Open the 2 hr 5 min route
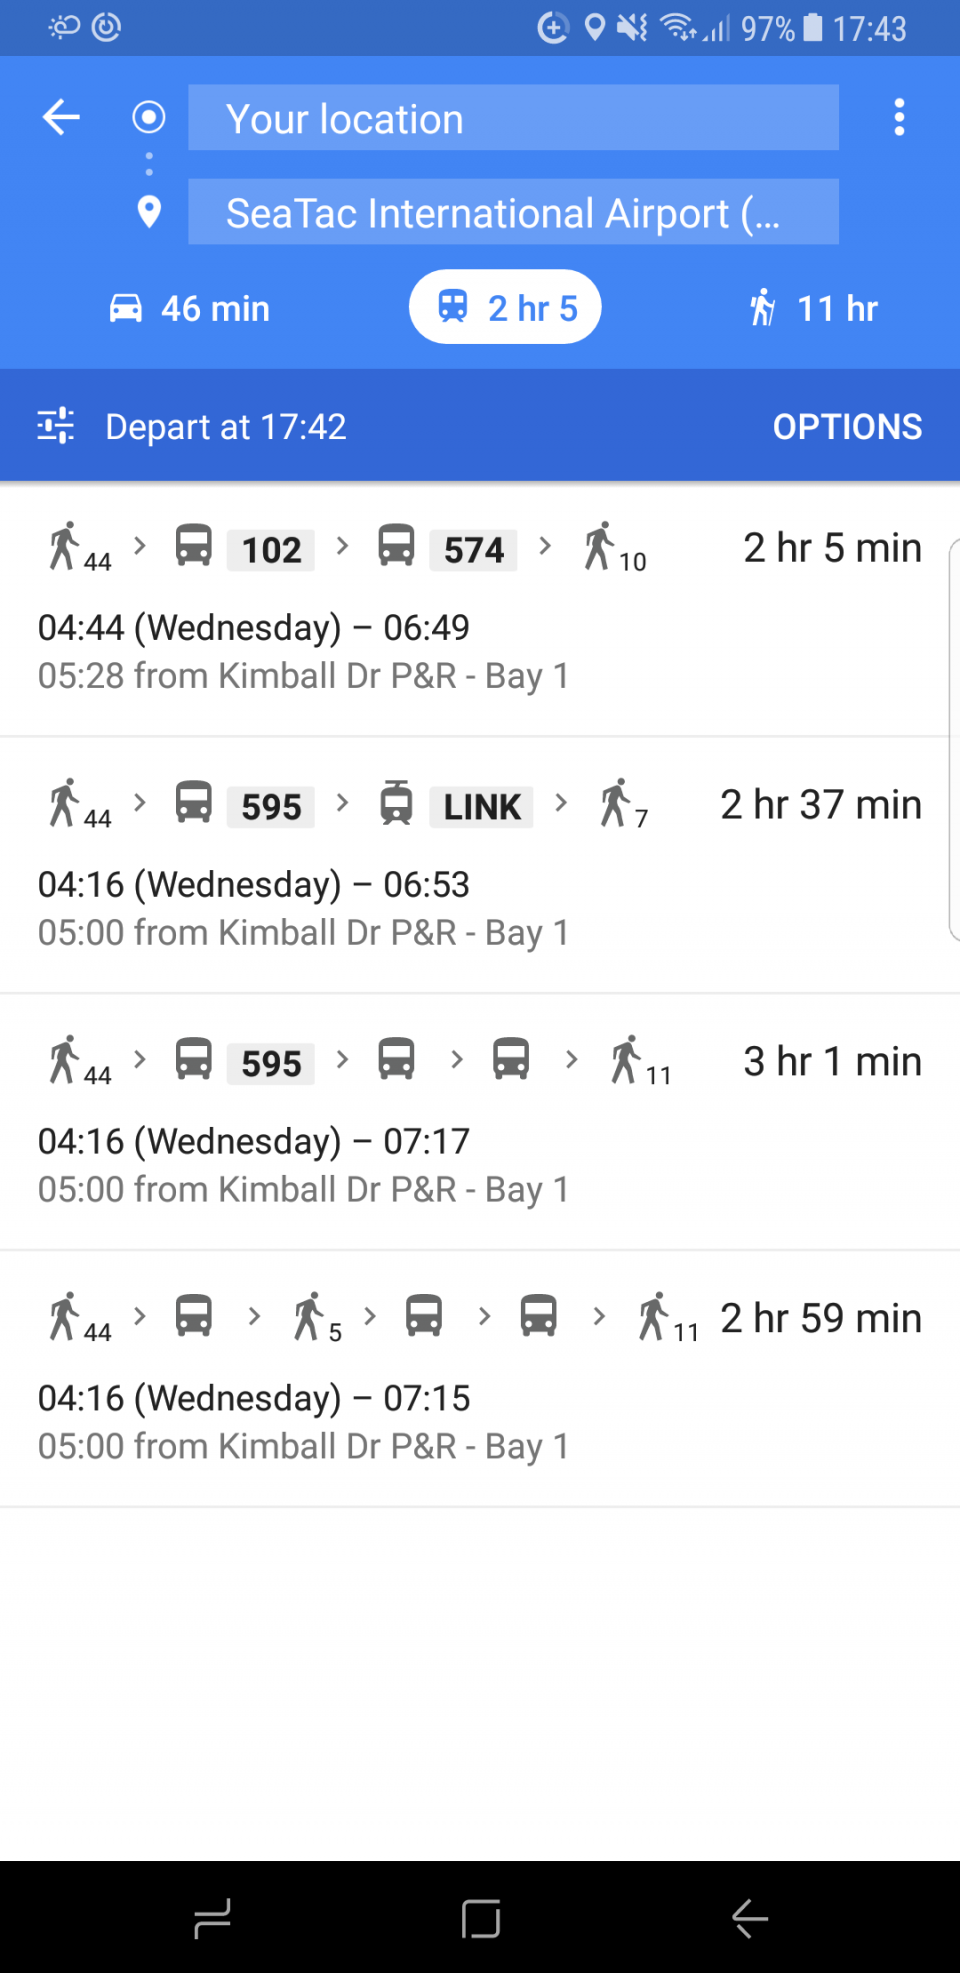The image size is (960, 1973). tap(480, 610)
